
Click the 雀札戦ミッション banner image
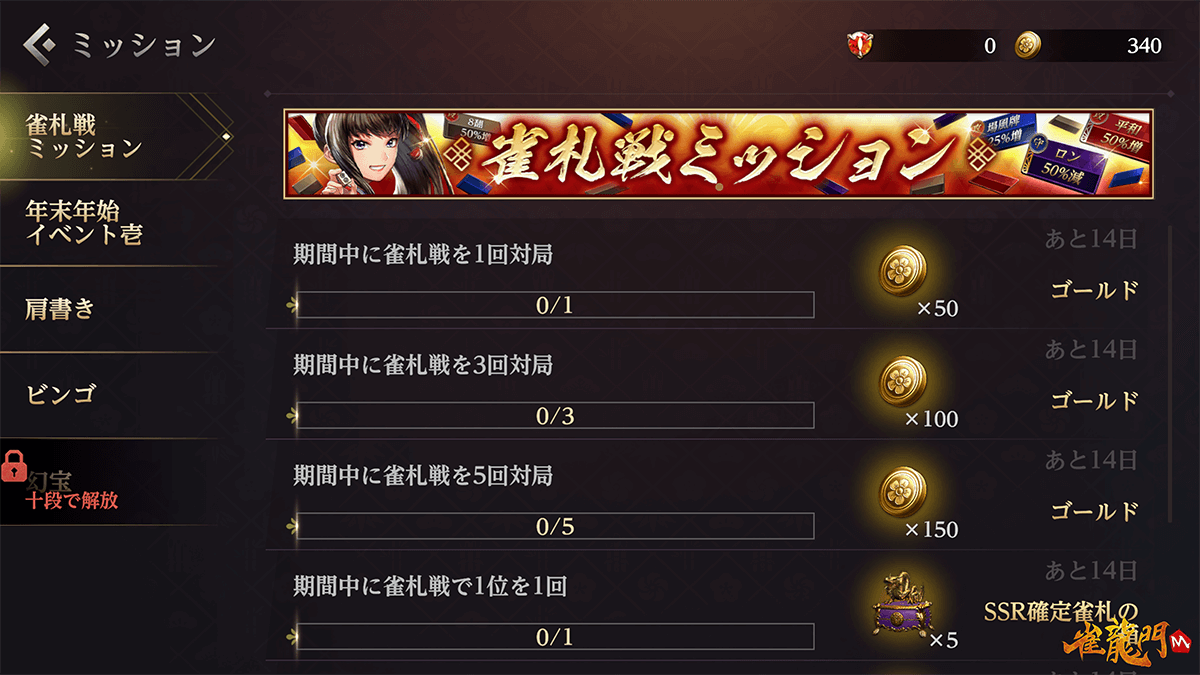[x=718, y=152]
